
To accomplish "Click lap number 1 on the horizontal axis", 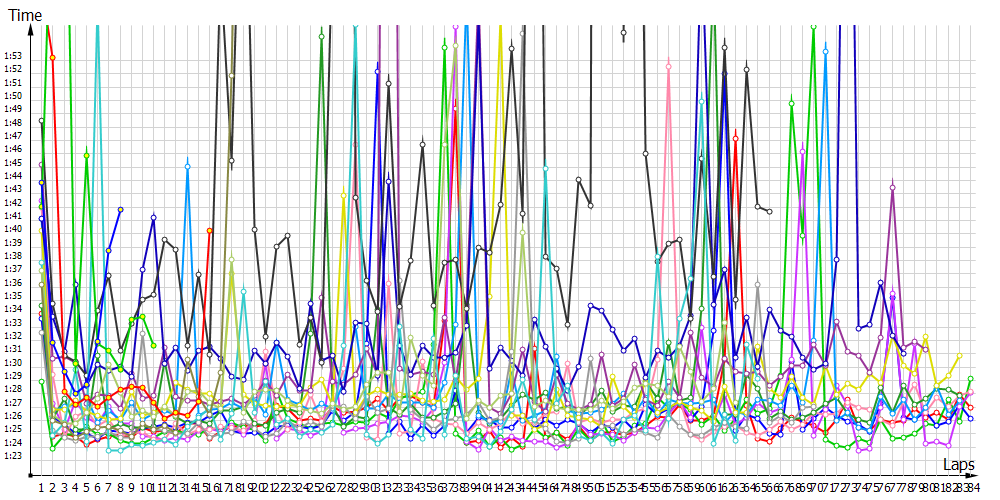I will point(41,487).
